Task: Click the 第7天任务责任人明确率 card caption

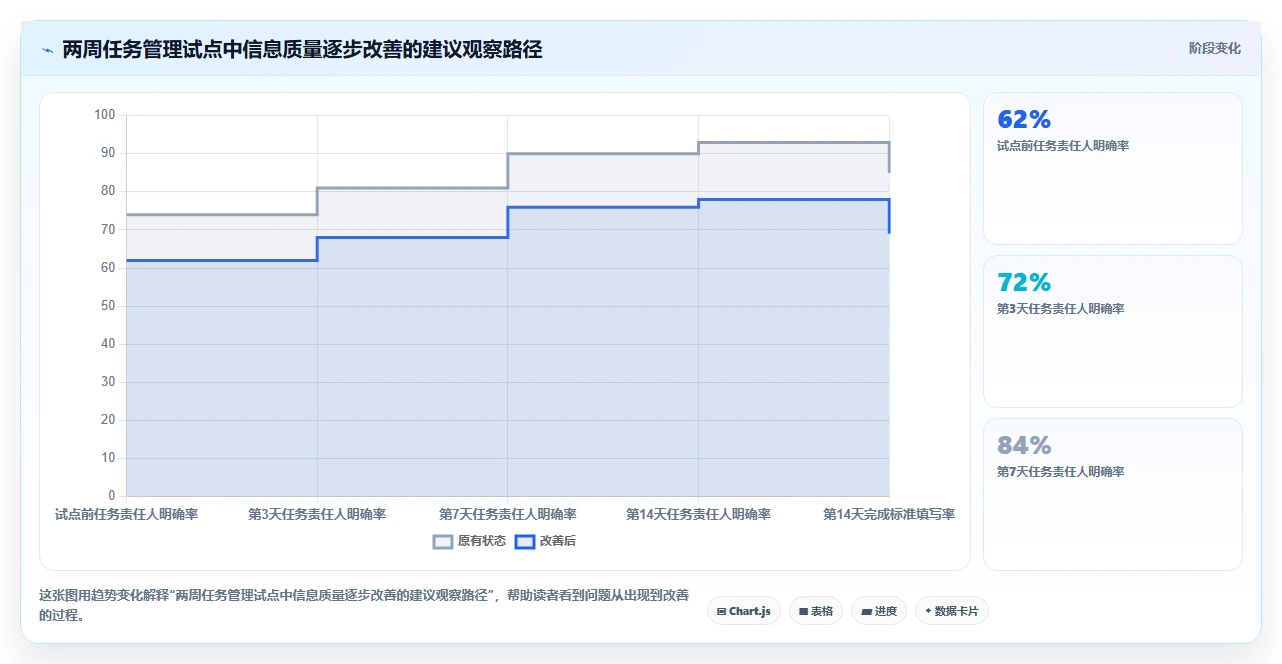Action: [1061, 472]
